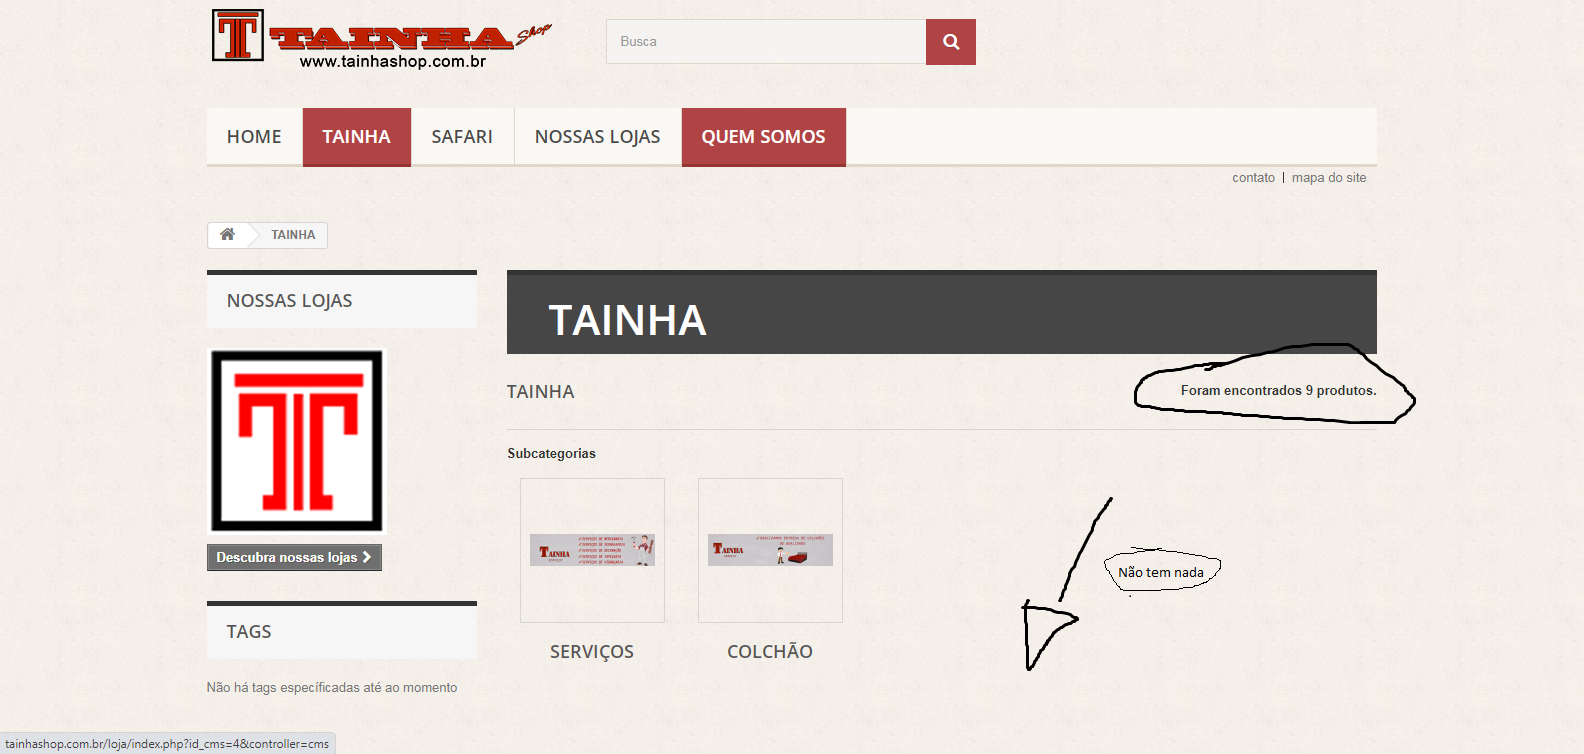Open the SERVIÇOS subcategory thumbnail
Screen dimensions: 1584x754
point(592,550)
